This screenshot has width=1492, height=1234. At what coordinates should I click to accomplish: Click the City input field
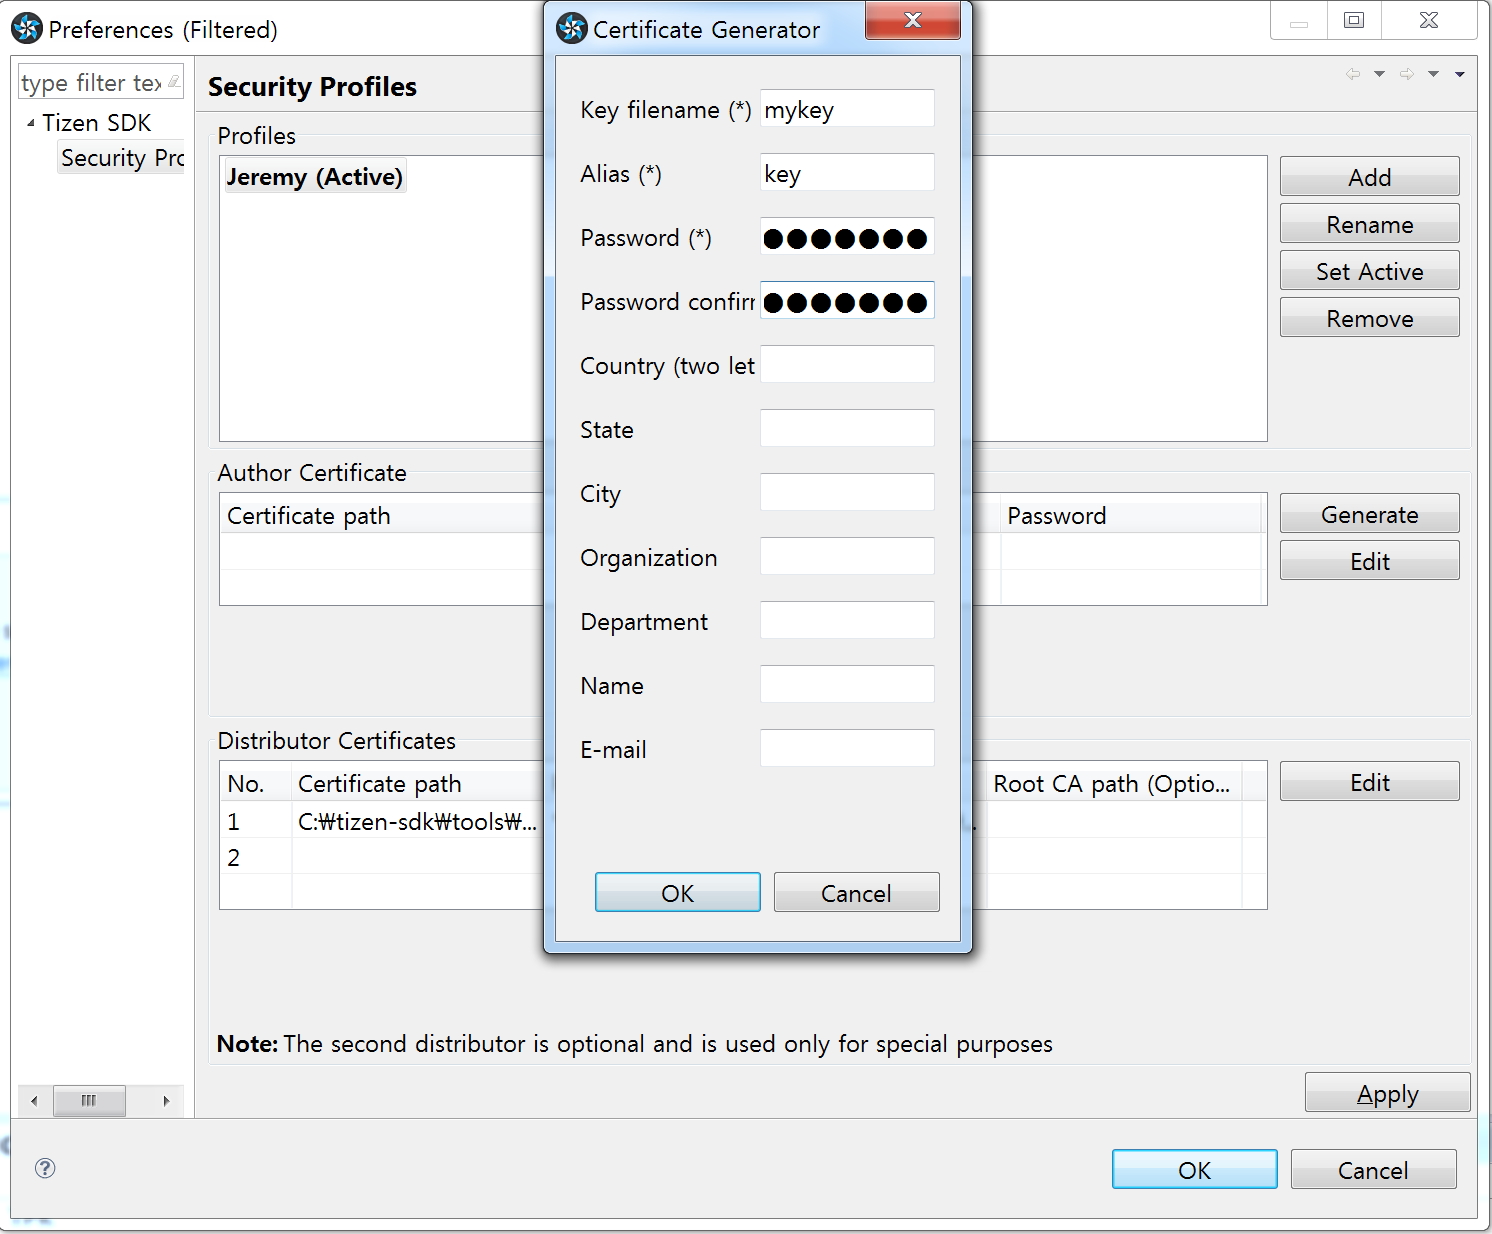click(x=847, y=493)
